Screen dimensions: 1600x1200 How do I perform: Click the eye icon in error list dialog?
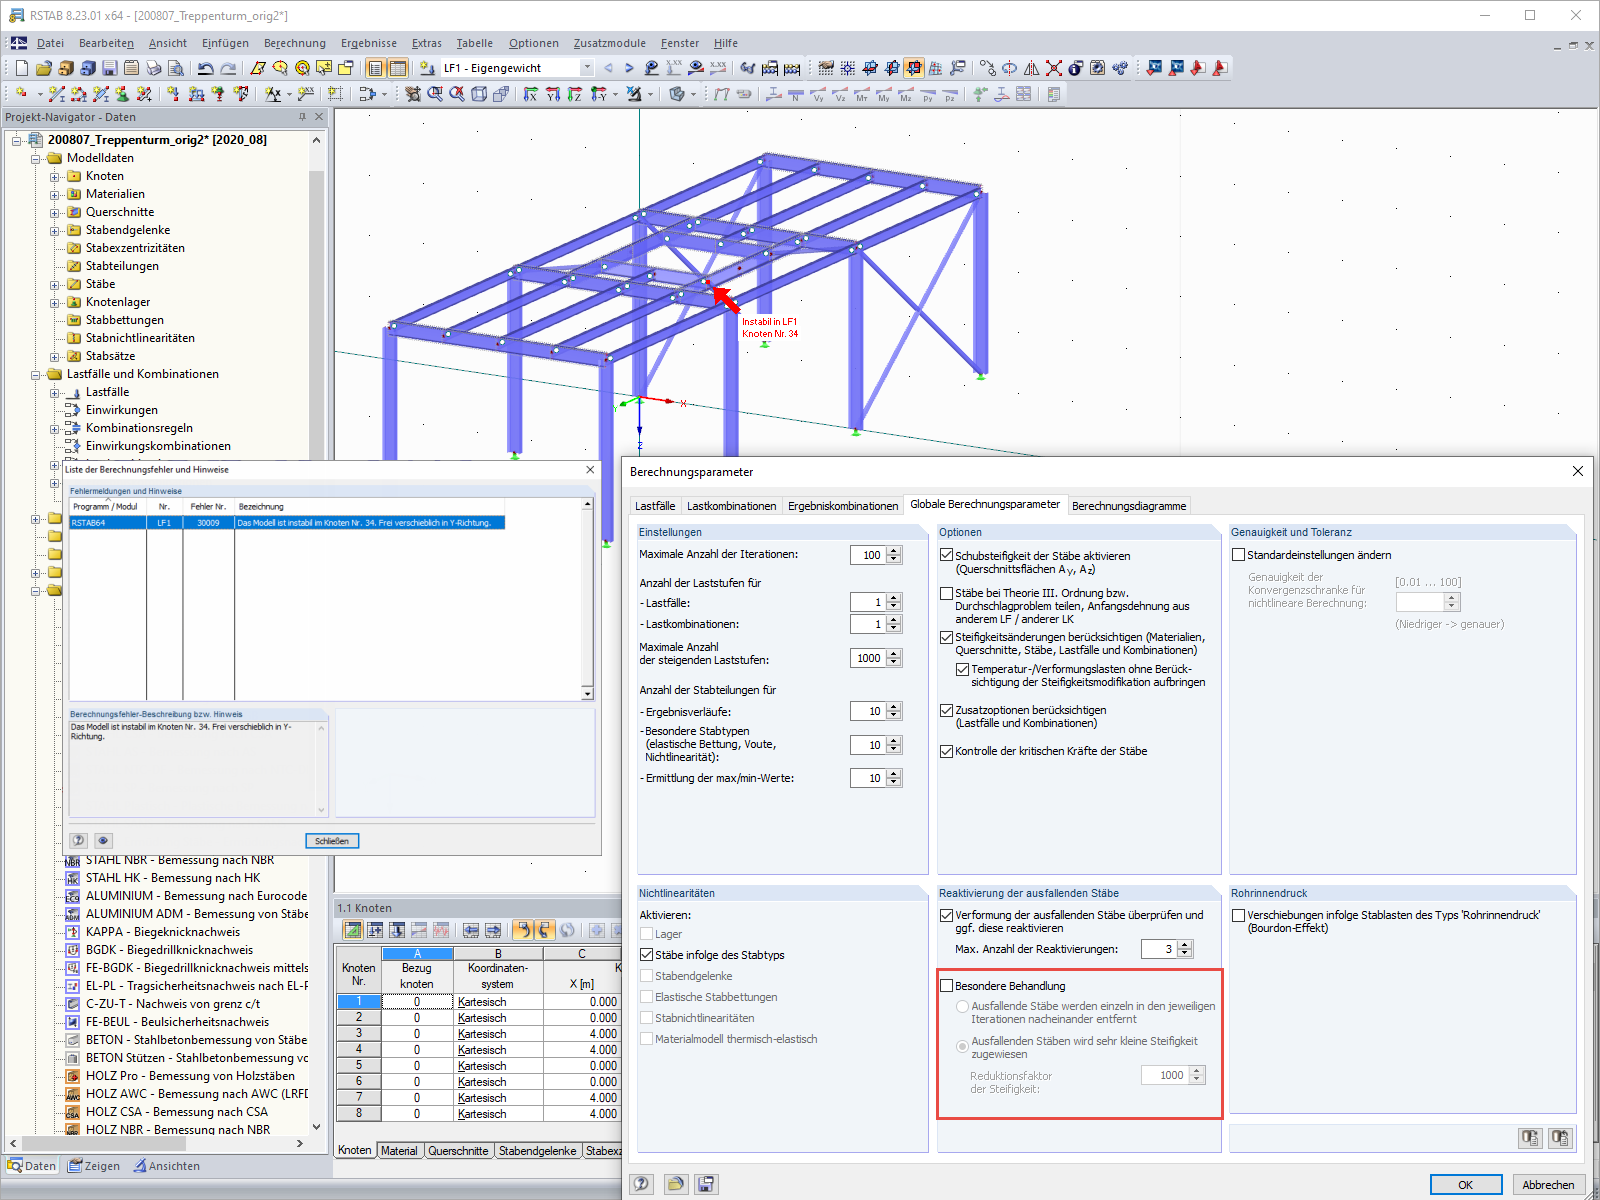[102, 840]
